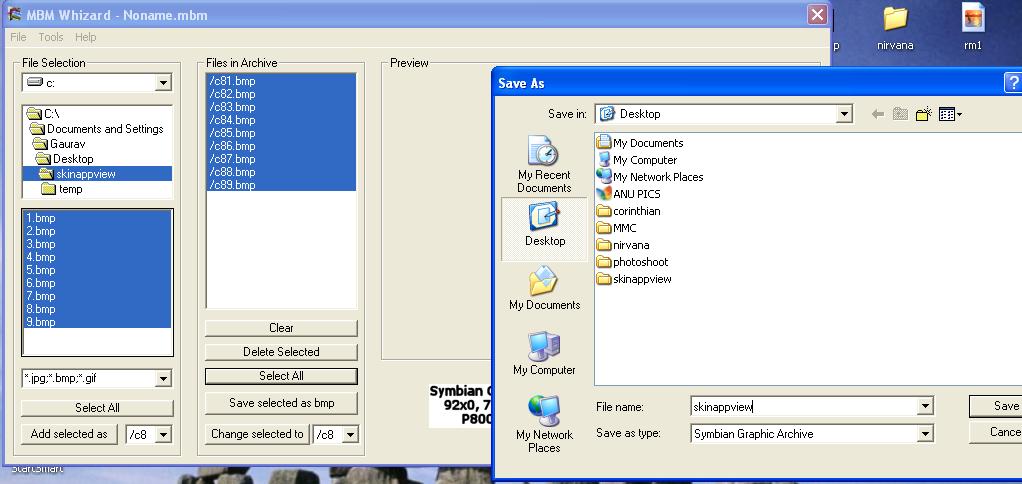Select /c85.bmp in Files in Archive list
The image size is (1022, 484).
pyautogui.click(x=232, y=133)
